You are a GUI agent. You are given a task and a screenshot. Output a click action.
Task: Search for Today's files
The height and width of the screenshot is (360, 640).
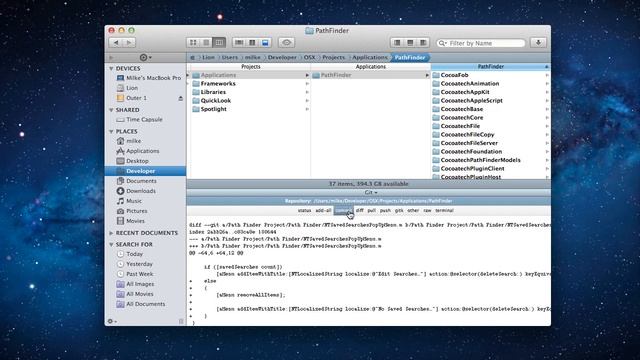[130, 254]
